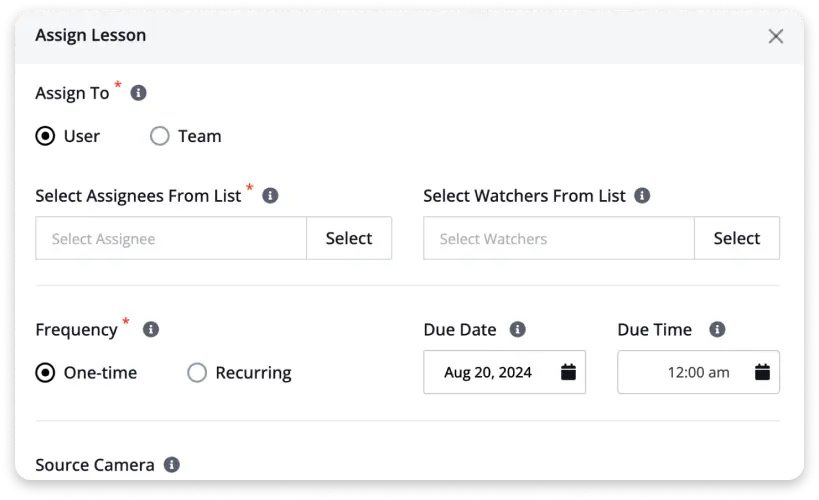Click the info icon beside Frequency
This screenshot has height=500, width=819.
coord(151,329)
